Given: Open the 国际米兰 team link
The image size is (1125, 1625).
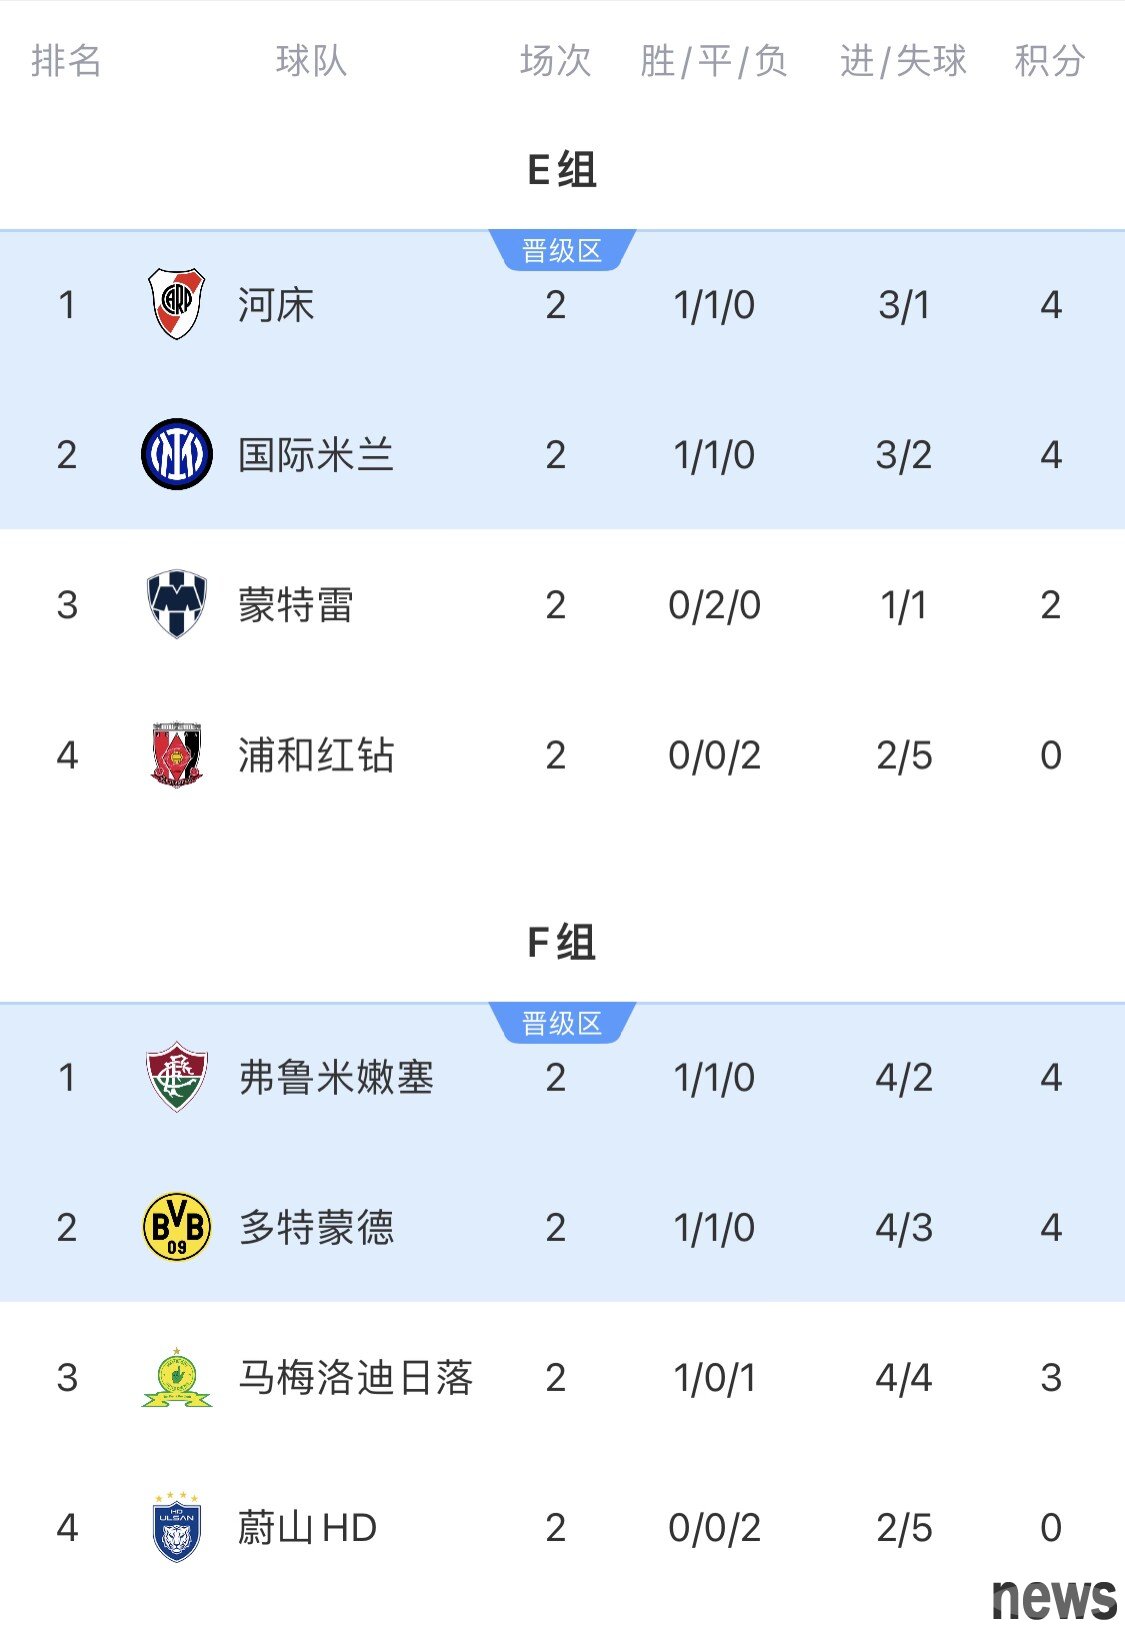Looking at the screenshot, I should click(x=316, y=455).
